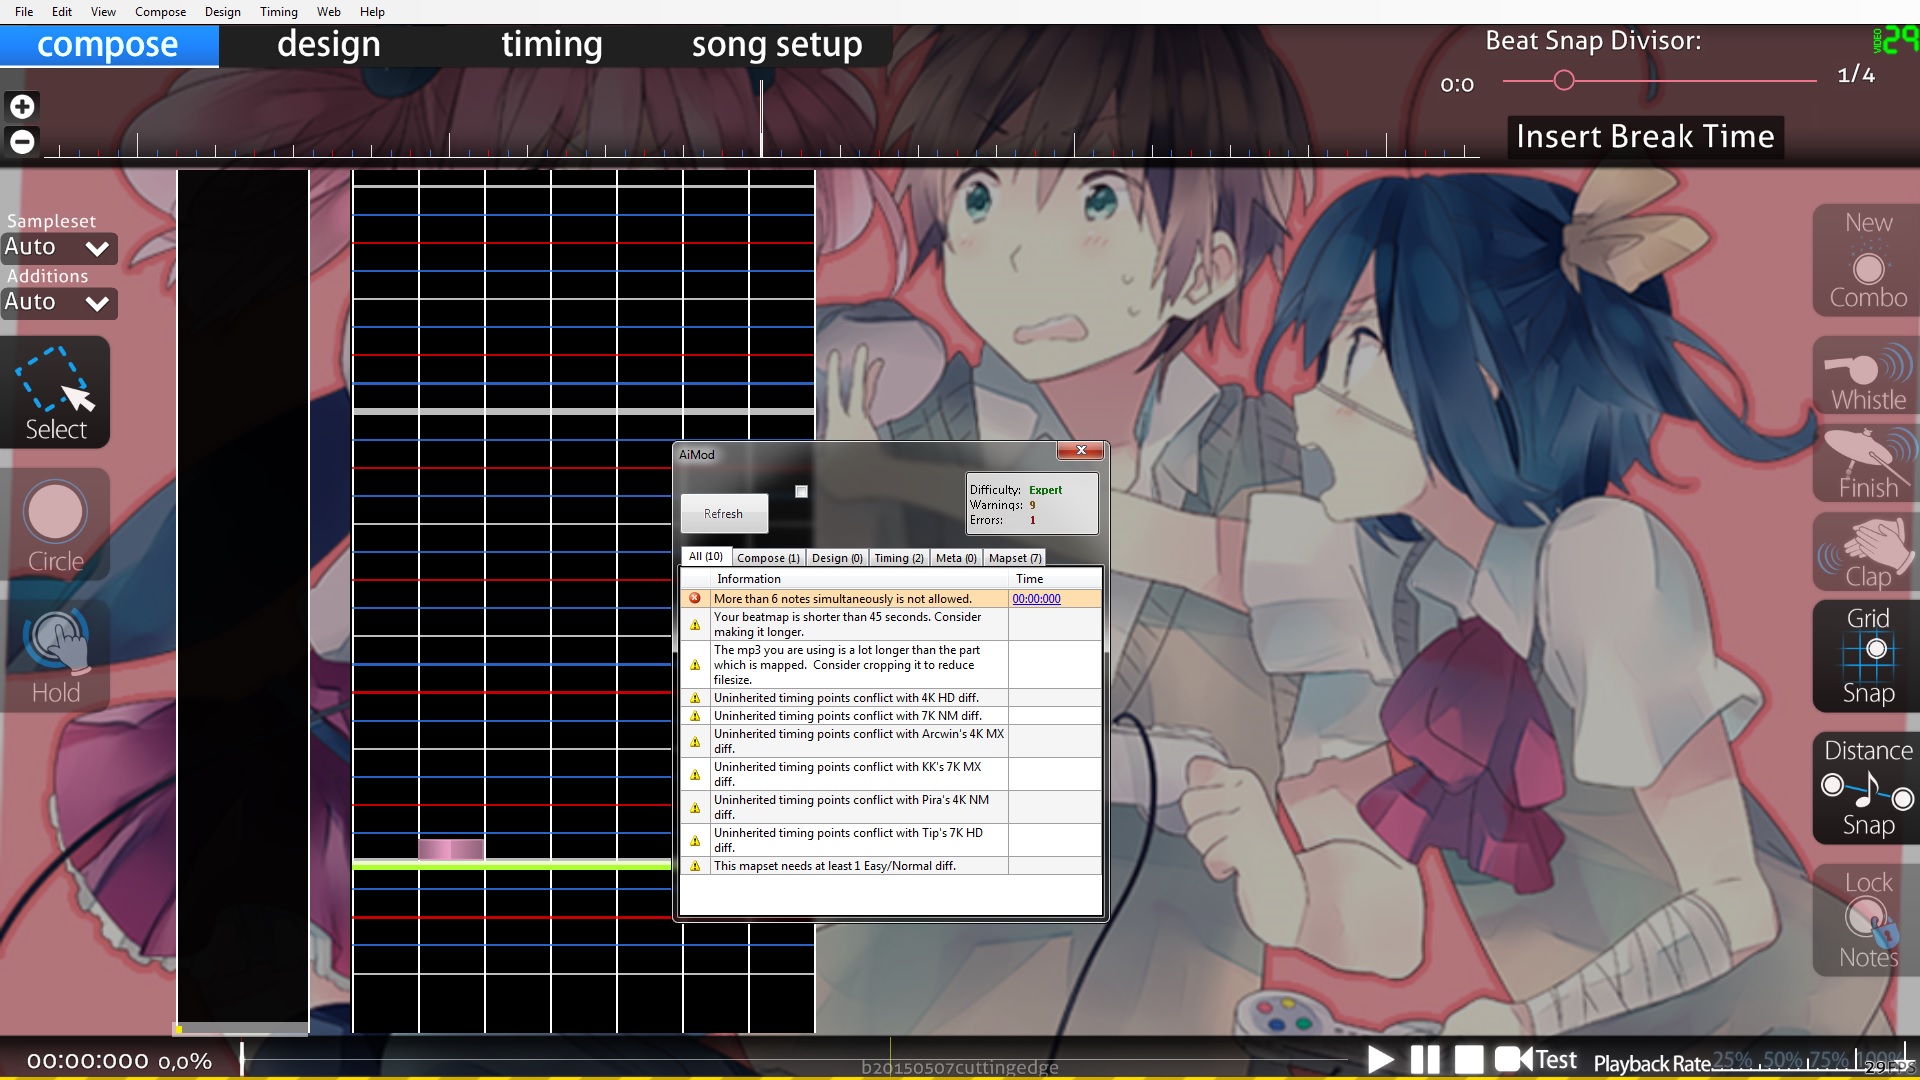Select the All (10) tab in AiMod
The image size is (1920, 1080).
tap(706, 557)
